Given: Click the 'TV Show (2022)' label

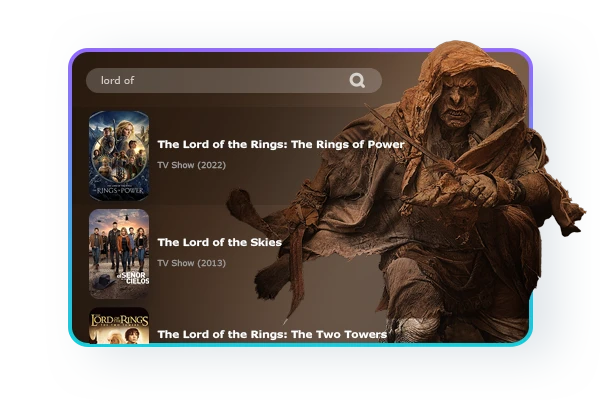Looking at the screenshot, I should [x=192, y=165].
